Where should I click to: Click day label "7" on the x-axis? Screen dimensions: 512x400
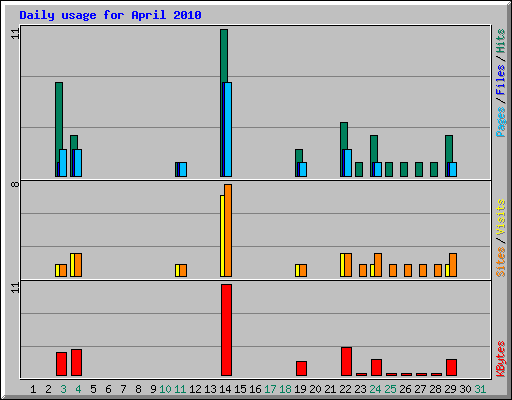(123, 389)
